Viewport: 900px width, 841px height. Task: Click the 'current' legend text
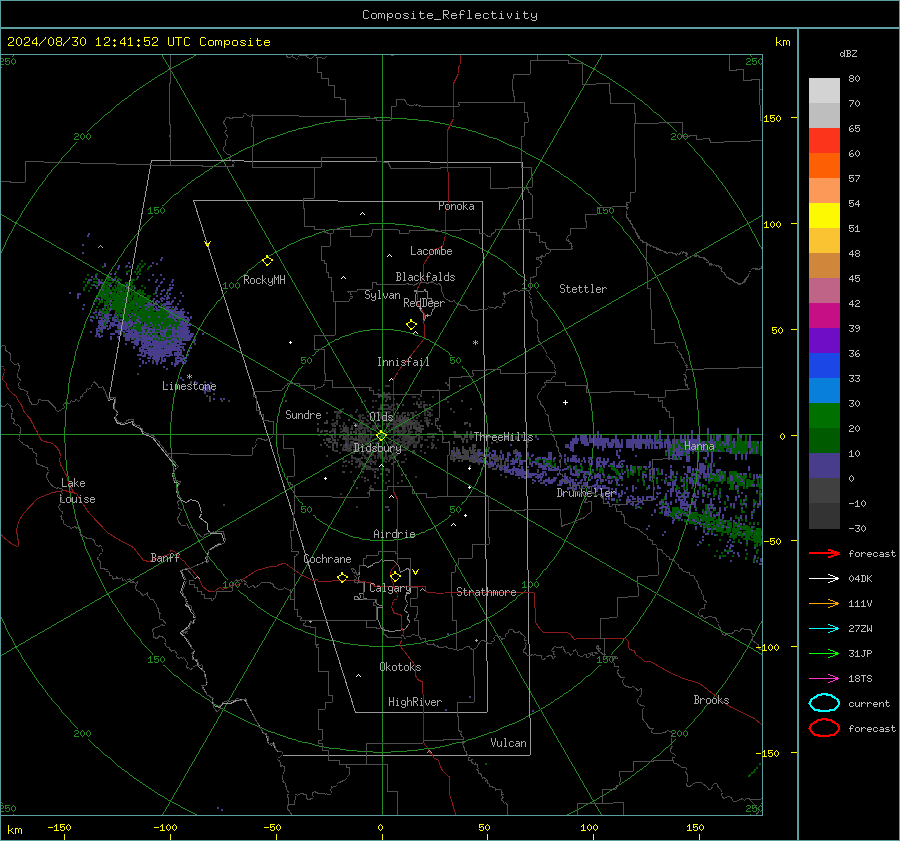click(x=869, y=703)
